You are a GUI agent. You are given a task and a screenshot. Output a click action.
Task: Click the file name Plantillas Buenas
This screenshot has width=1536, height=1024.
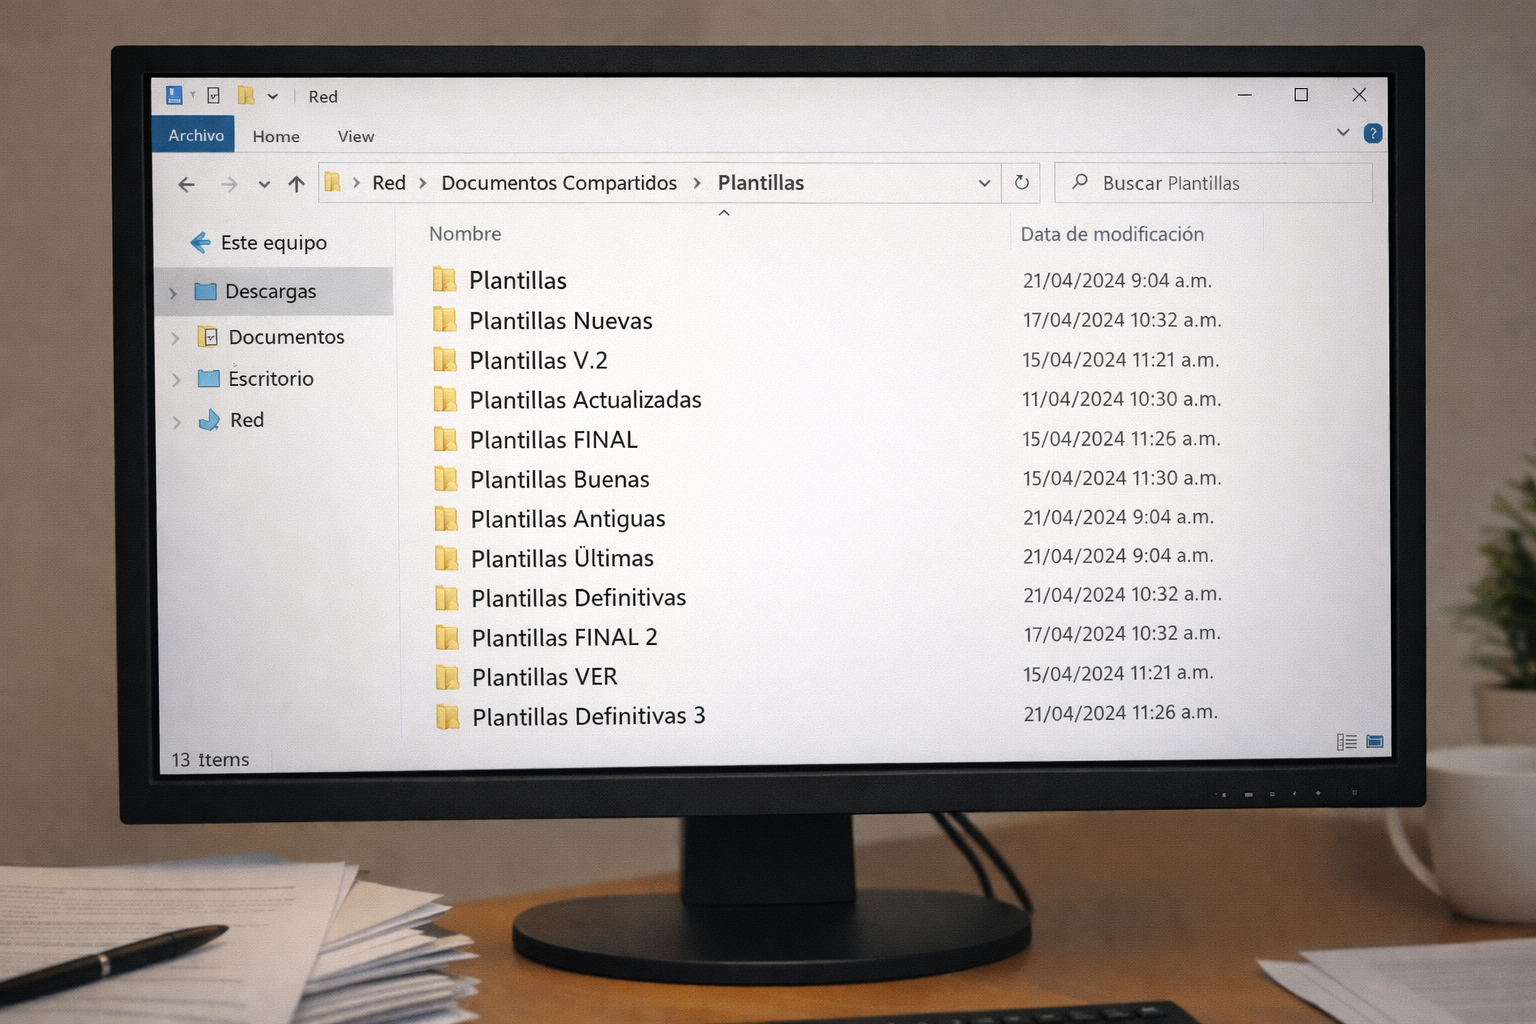point(560,480)
